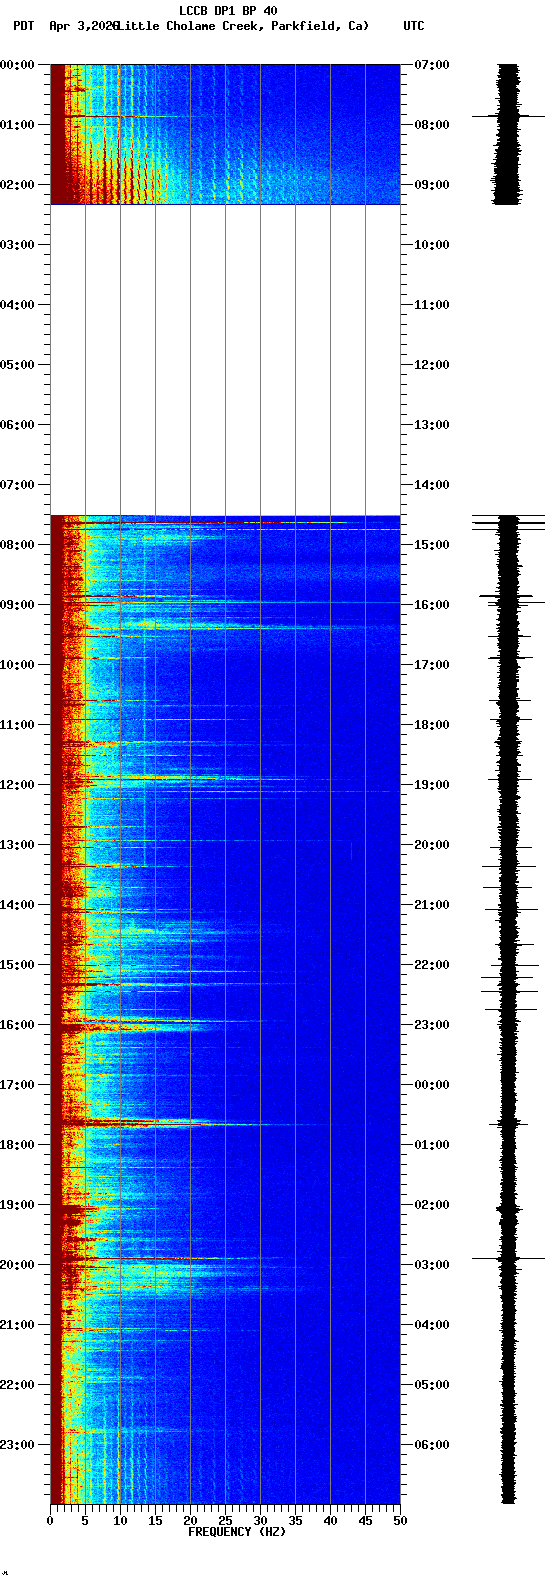Click the "20" tick on the frequency axis
Screen dimensions: 552x1584
tap(190, 1521)
